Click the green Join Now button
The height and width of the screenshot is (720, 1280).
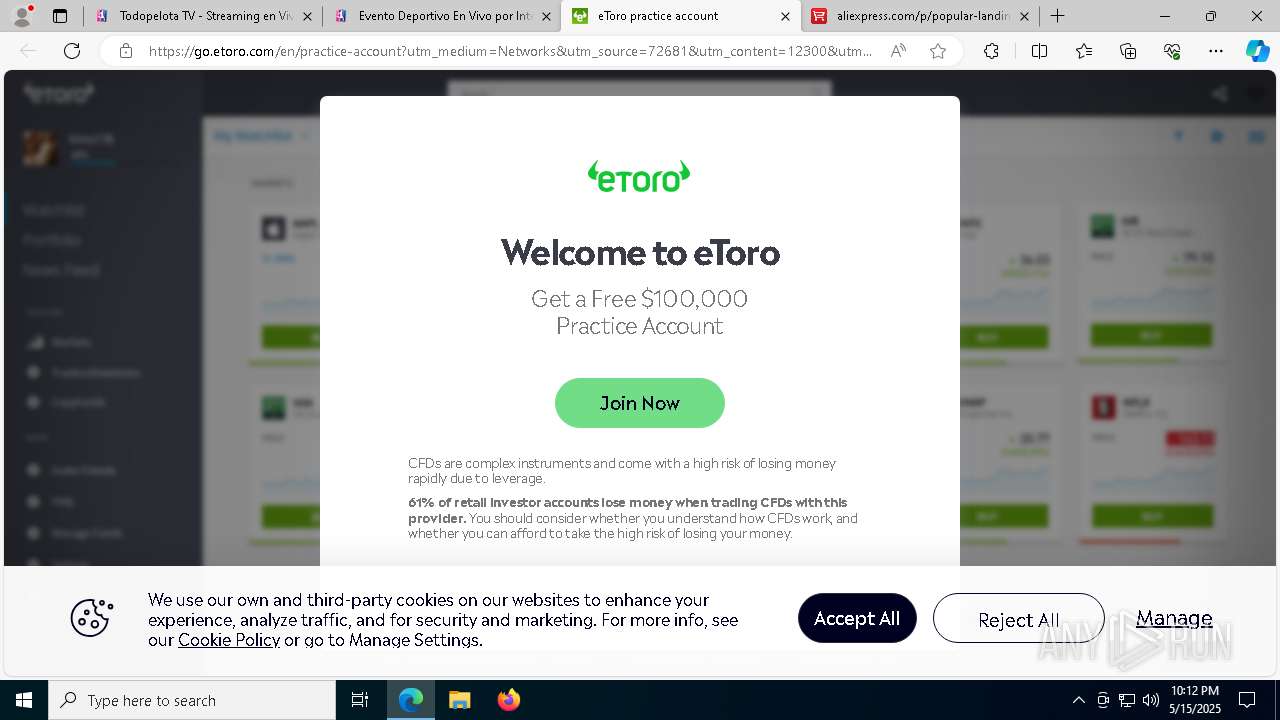640,403
